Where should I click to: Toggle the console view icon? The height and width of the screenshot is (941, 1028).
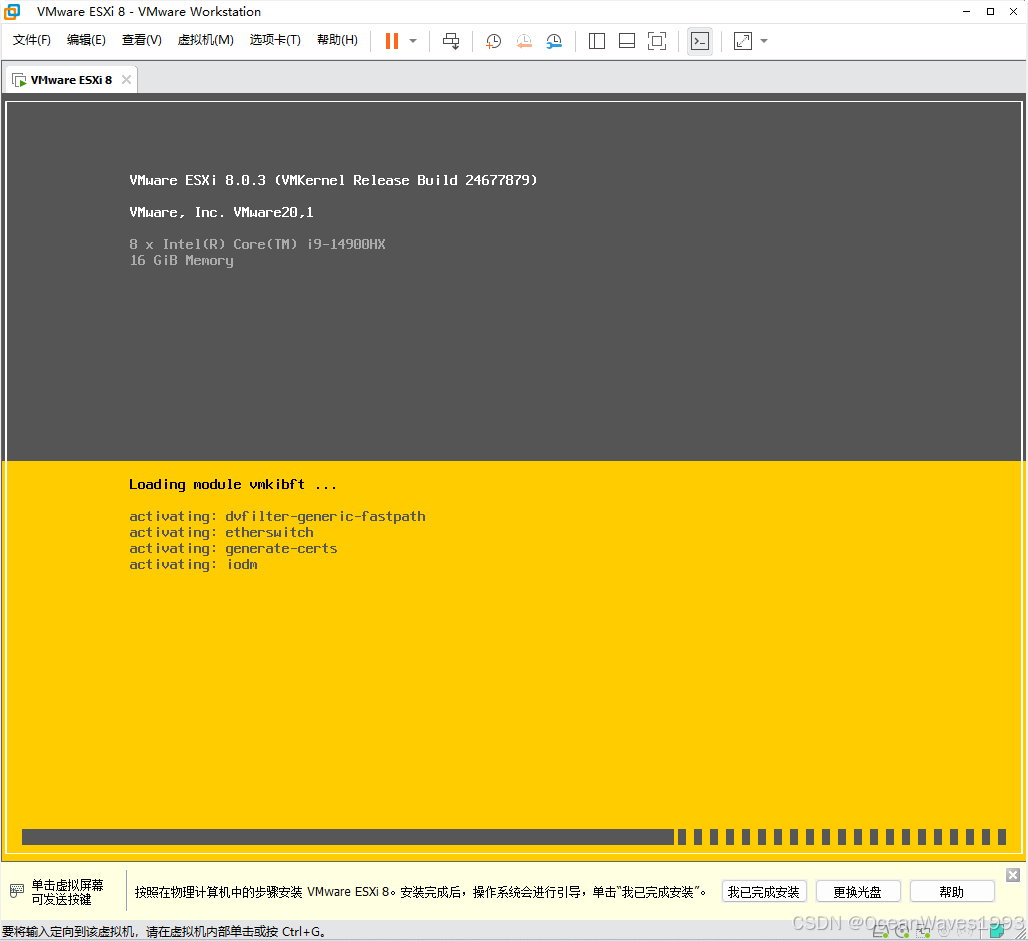pos(700,41)
